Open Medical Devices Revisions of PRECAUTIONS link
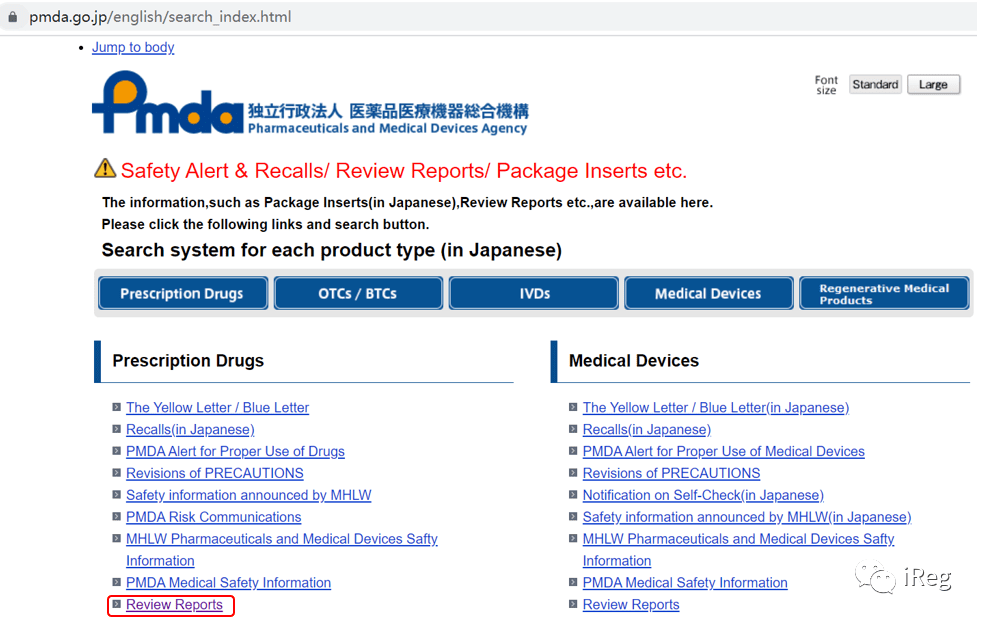This screenshot has height=622, width=983. pos(671,473)
